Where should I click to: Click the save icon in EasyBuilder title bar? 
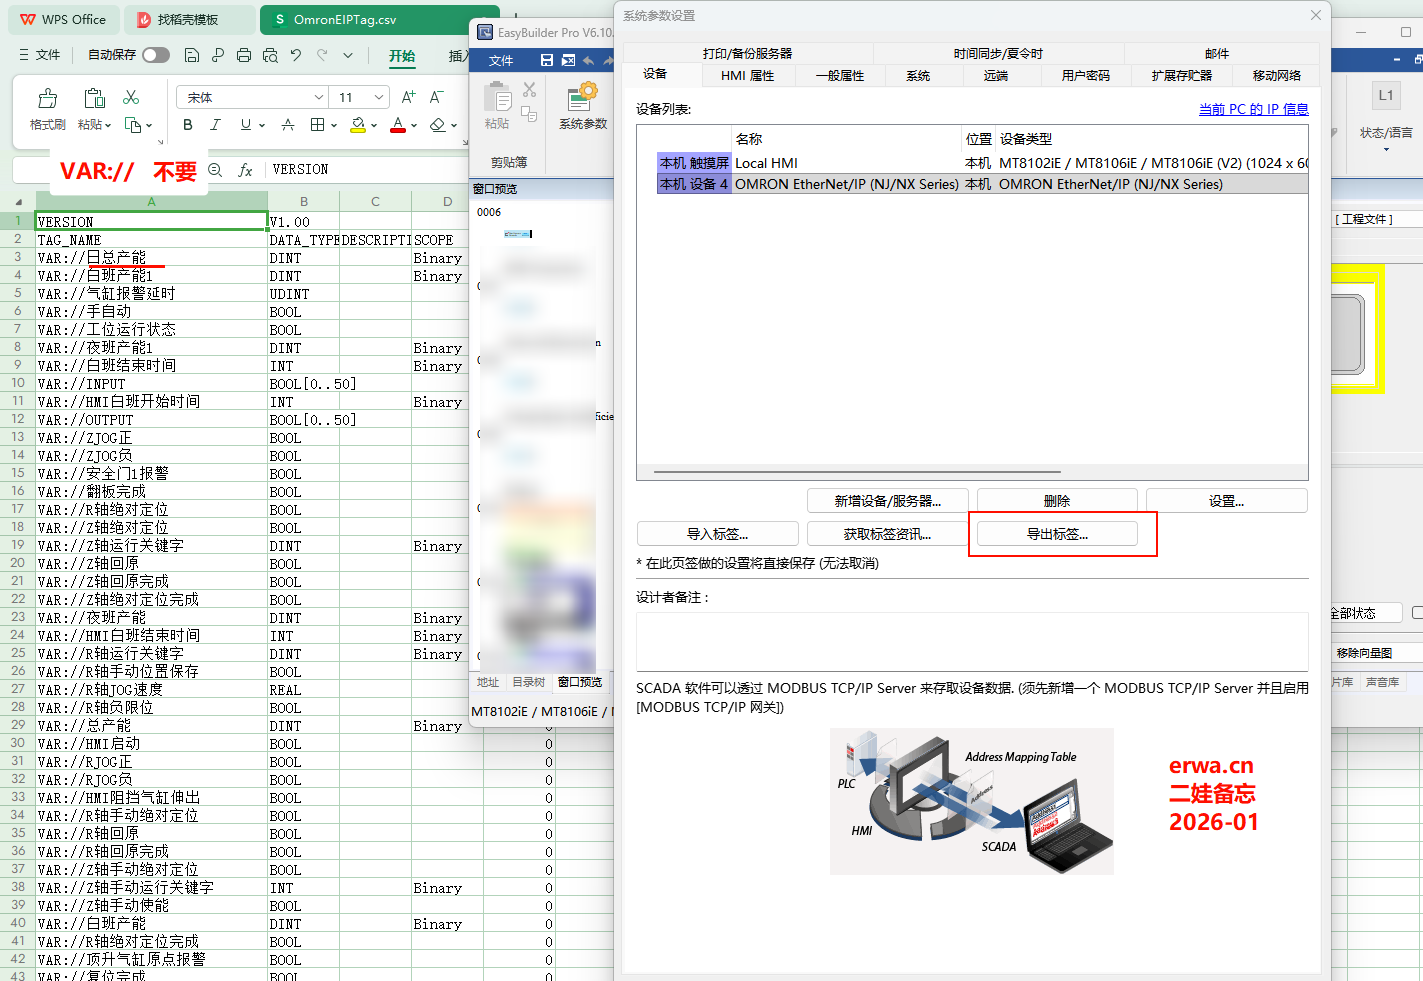coord(547,60)
